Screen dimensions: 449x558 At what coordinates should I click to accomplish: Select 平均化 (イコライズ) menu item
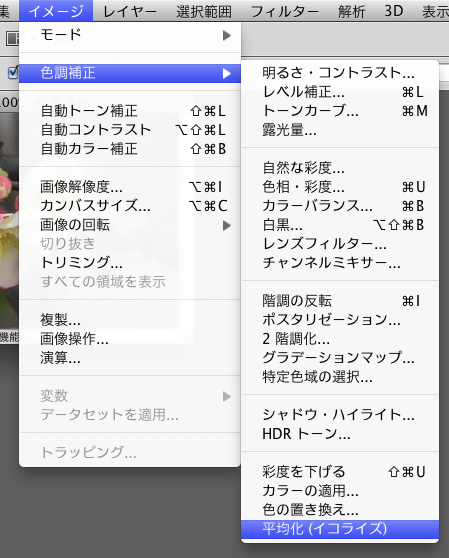point(340,529)
